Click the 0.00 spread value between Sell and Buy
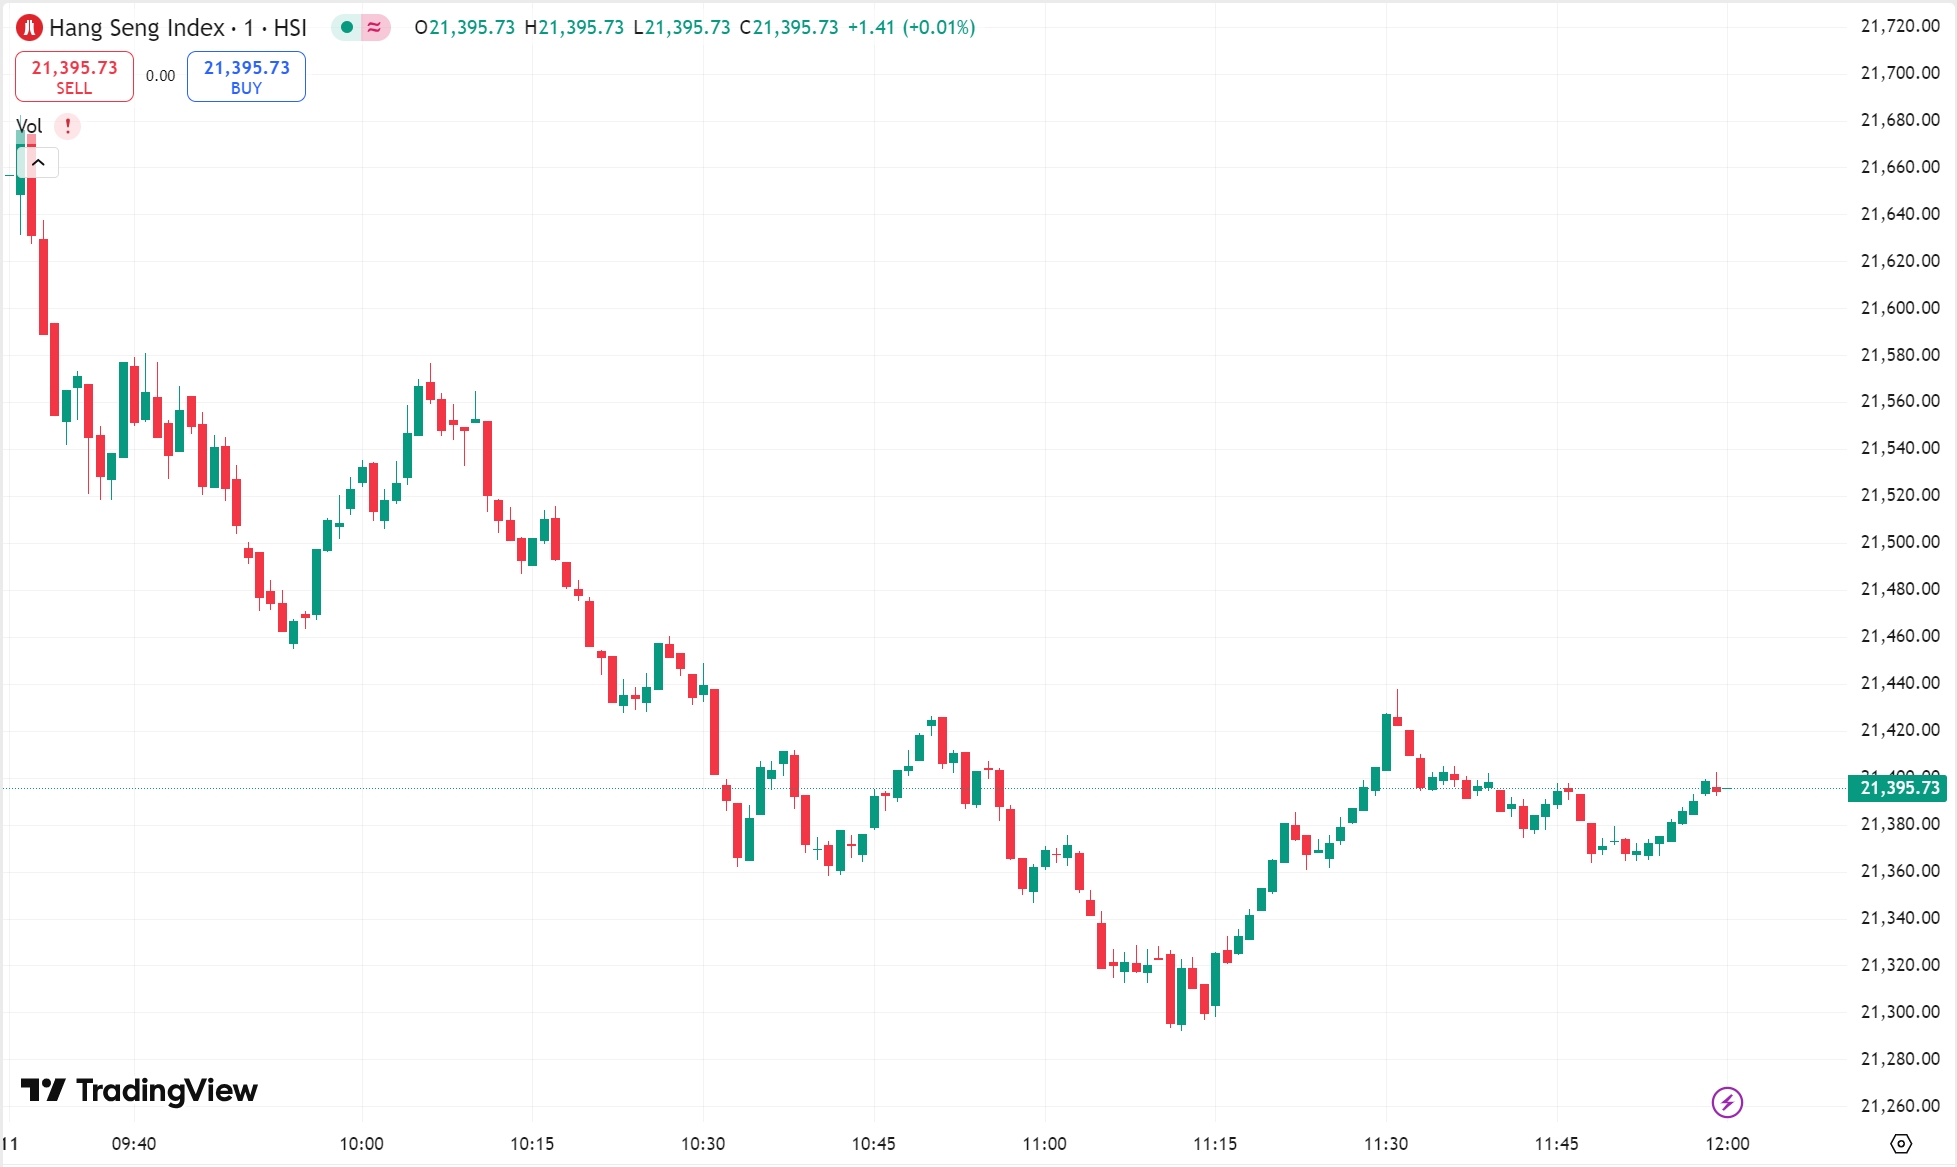 point(160,76)
